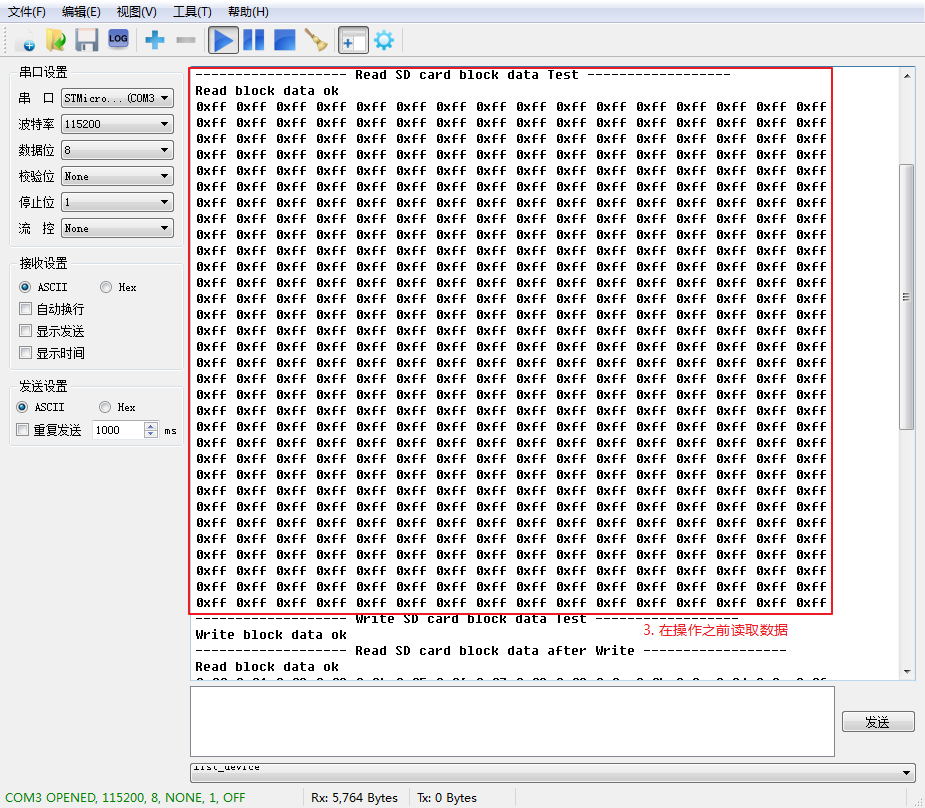Add a new serial connection with plus icon
The height and width of the screenshot is (808, 925).
[153, 40]
